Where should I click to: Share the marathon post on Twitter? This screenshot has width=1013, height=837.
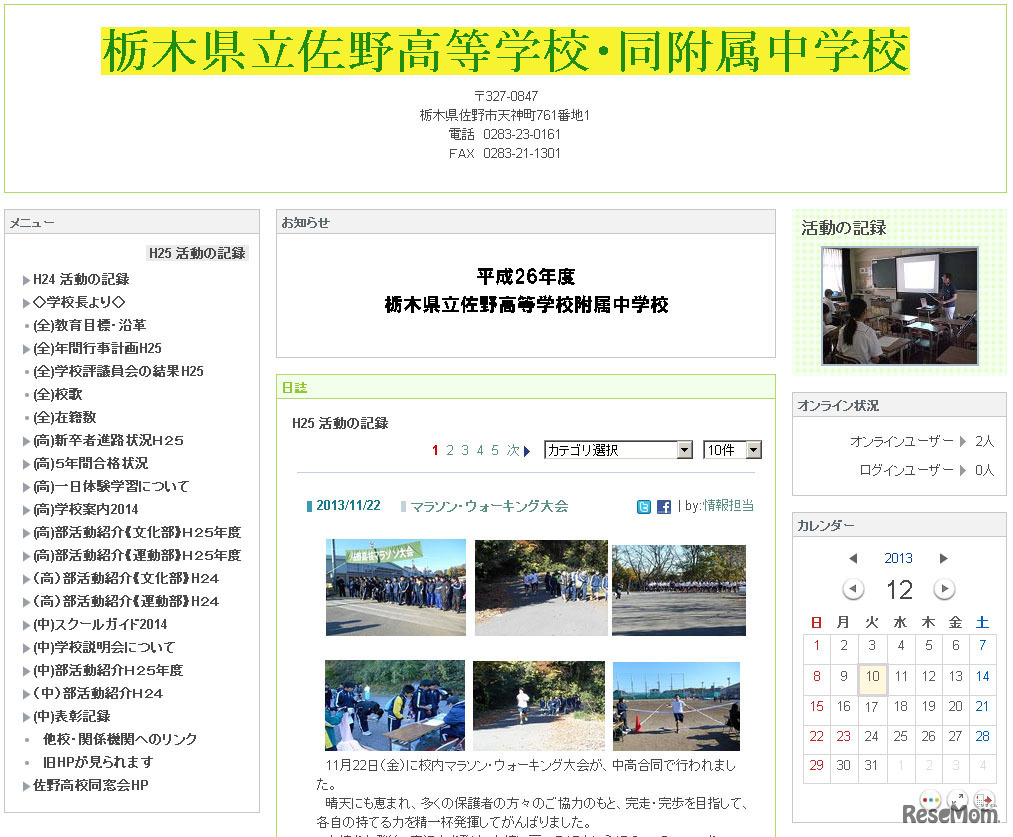point(643,507)
